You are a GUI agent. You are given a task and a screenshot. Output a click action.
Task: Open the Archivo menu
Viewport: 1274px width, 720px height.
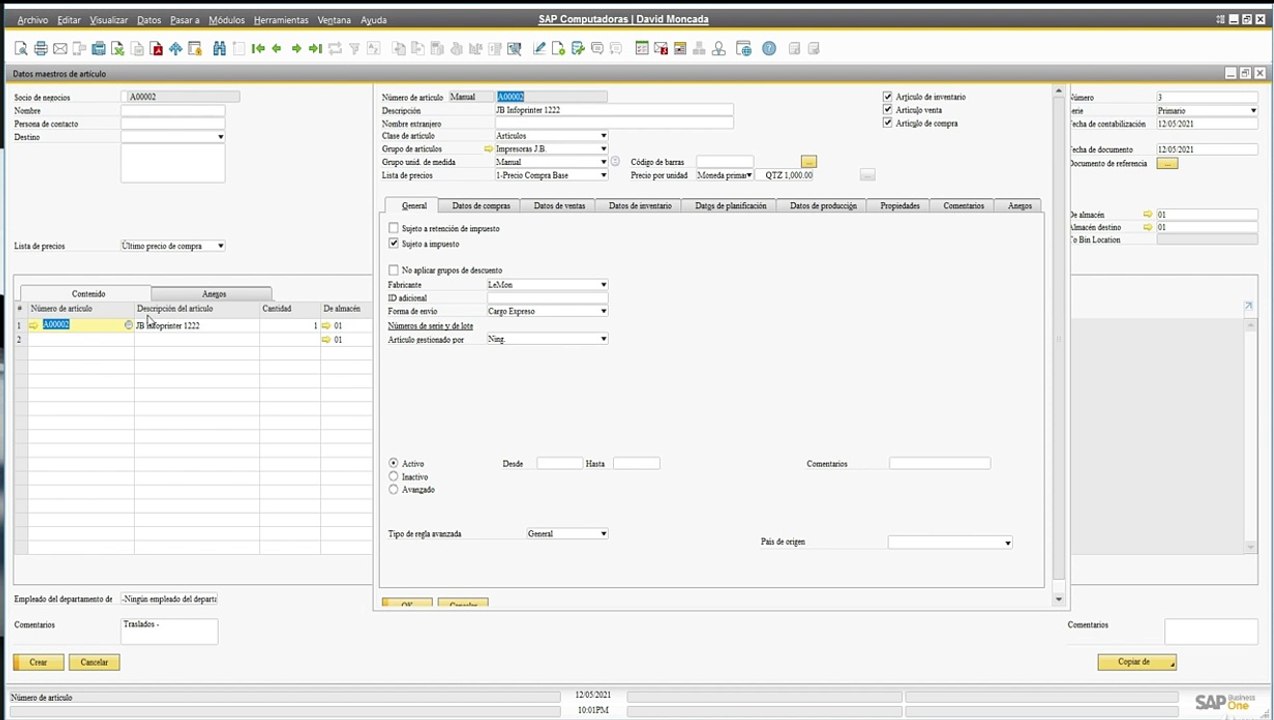(x=32, y=20)
